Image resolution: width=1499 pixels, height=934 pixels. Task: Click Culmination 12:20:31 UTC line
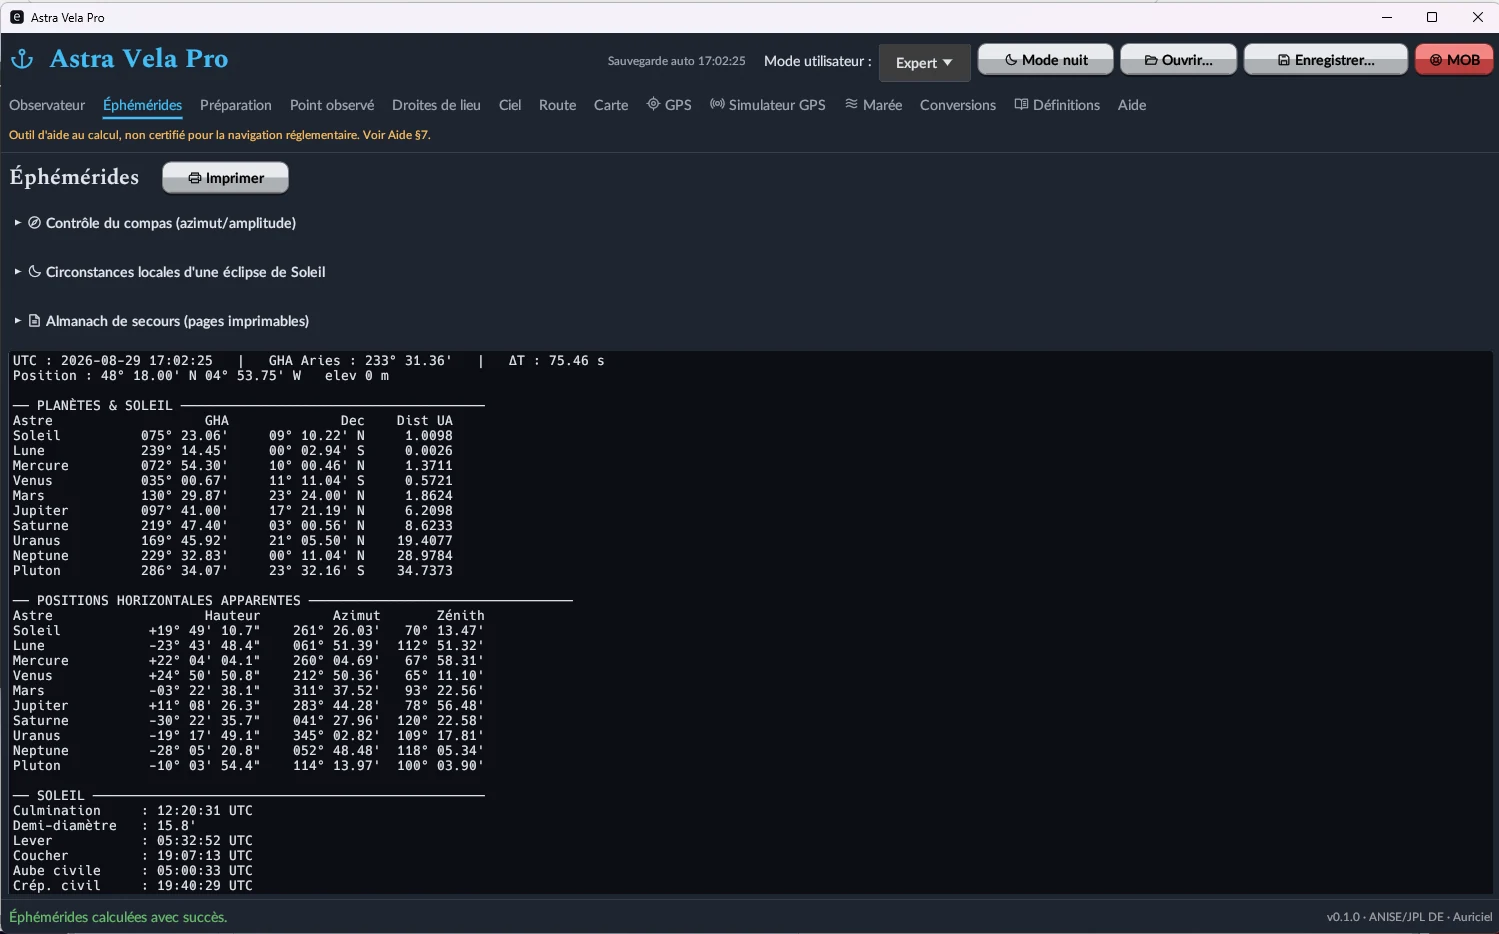(x=133, y=811)
